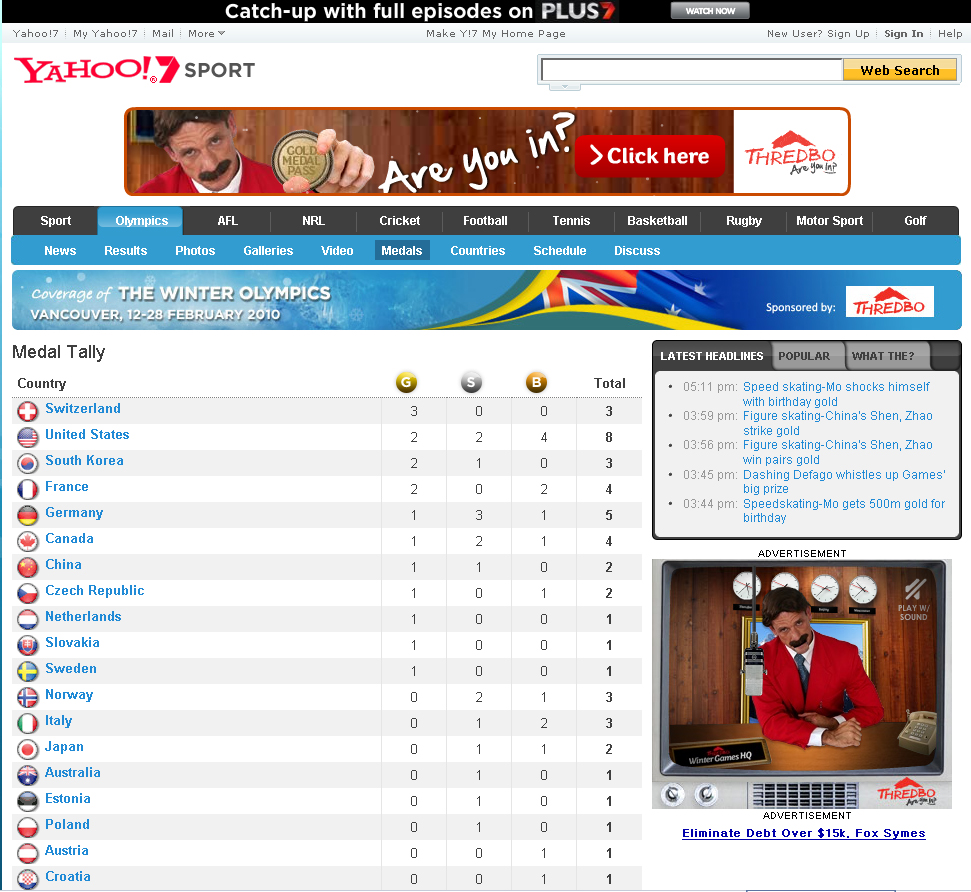Click the Germany flag icon

pos(27,515)
